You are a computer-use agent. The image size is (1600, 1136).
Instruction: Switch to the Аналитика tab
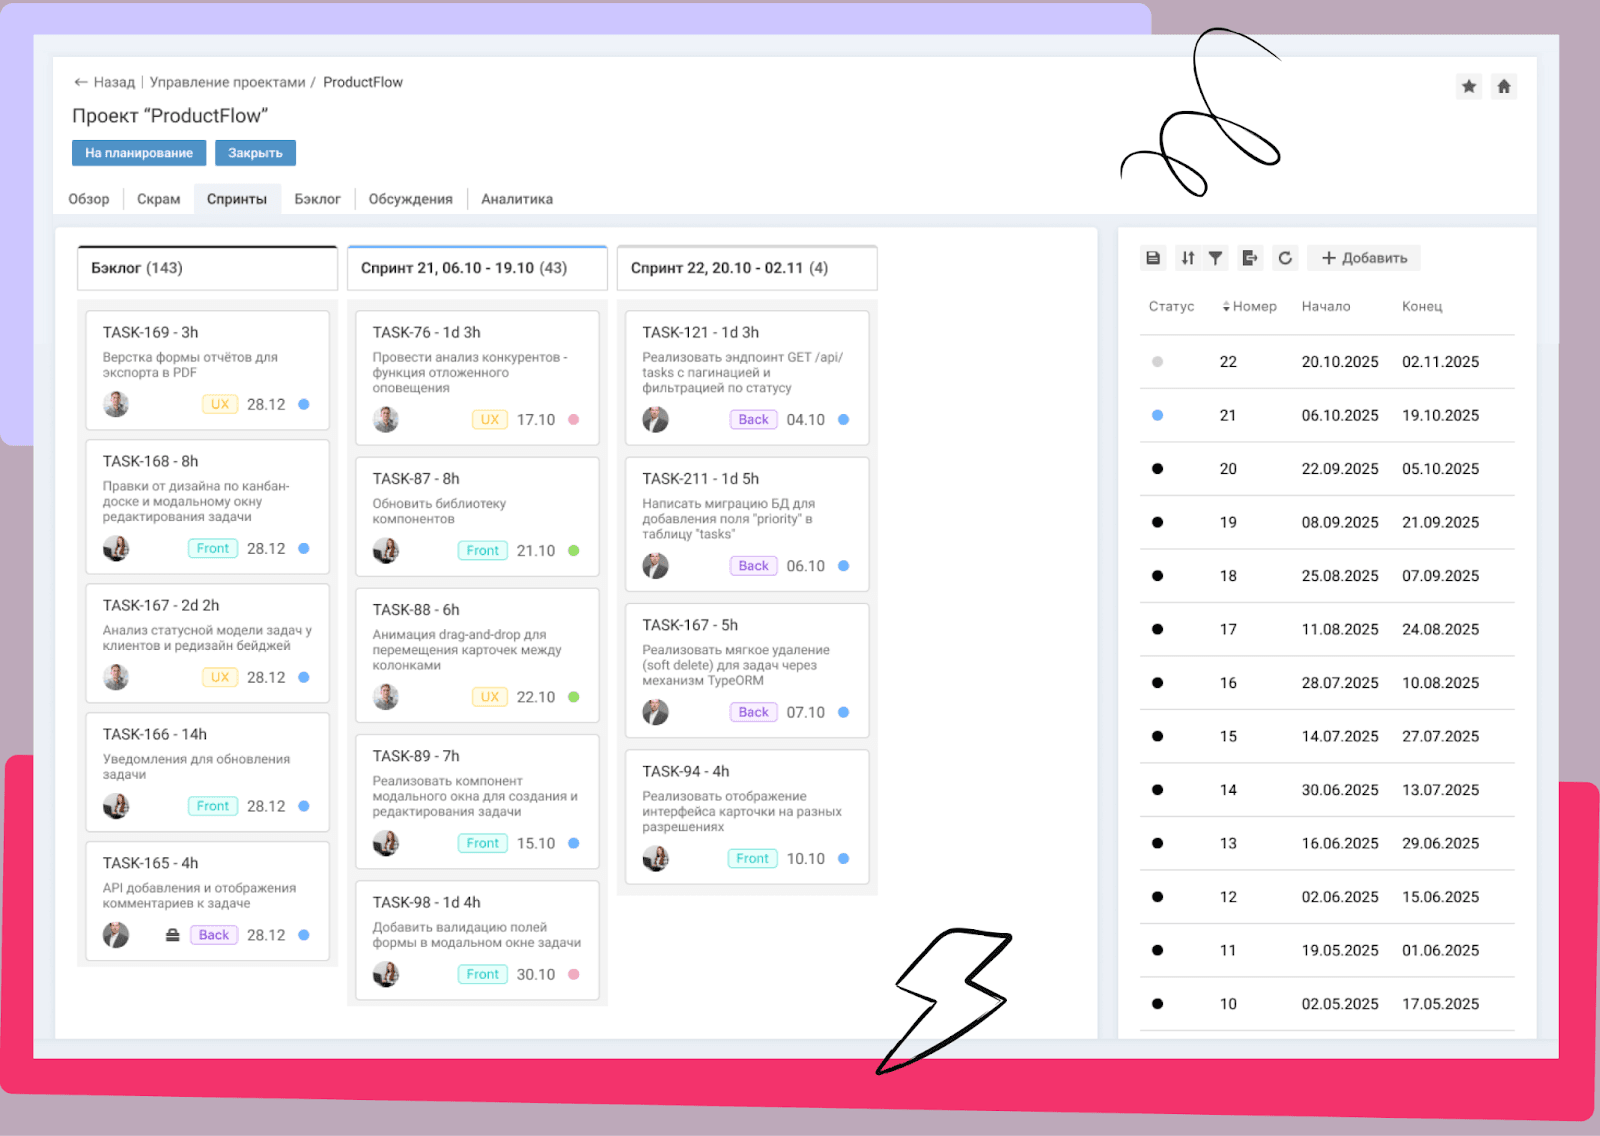516,199
